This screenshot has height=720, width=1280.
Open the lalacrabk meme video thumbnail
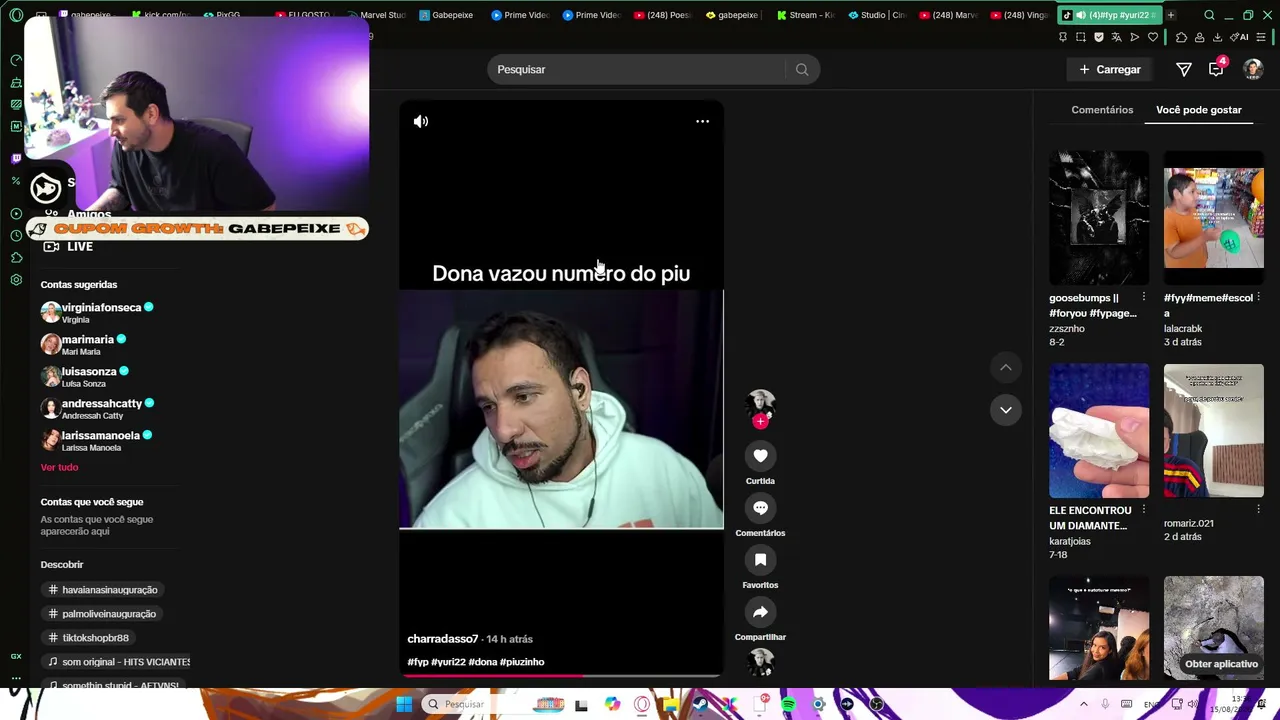tap(1213, 218)
